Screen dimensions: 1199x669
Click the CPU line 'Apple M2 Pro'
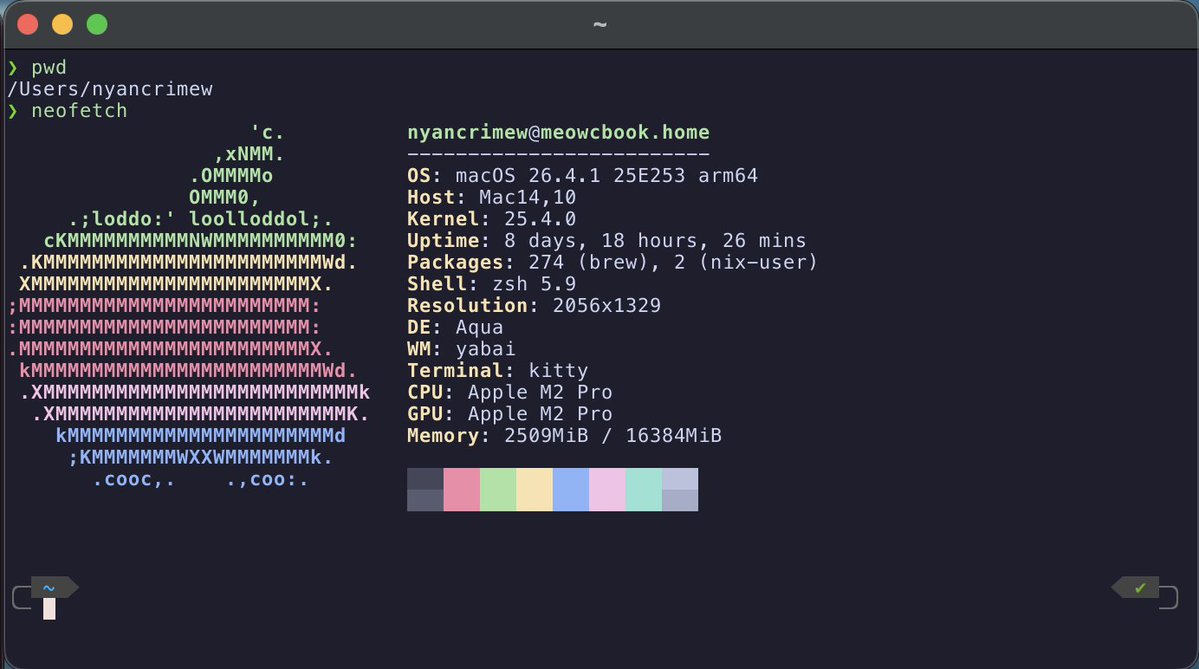tap(540, 392)
